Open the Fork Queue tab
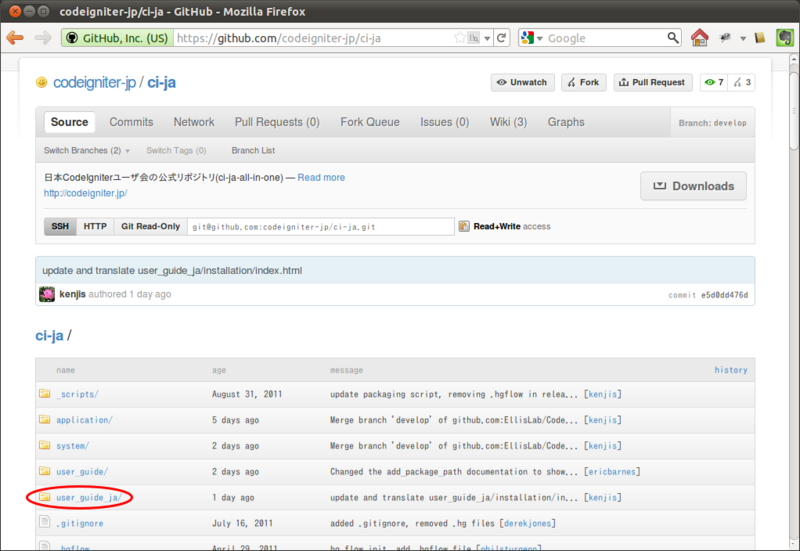 [x=370, y=122]
